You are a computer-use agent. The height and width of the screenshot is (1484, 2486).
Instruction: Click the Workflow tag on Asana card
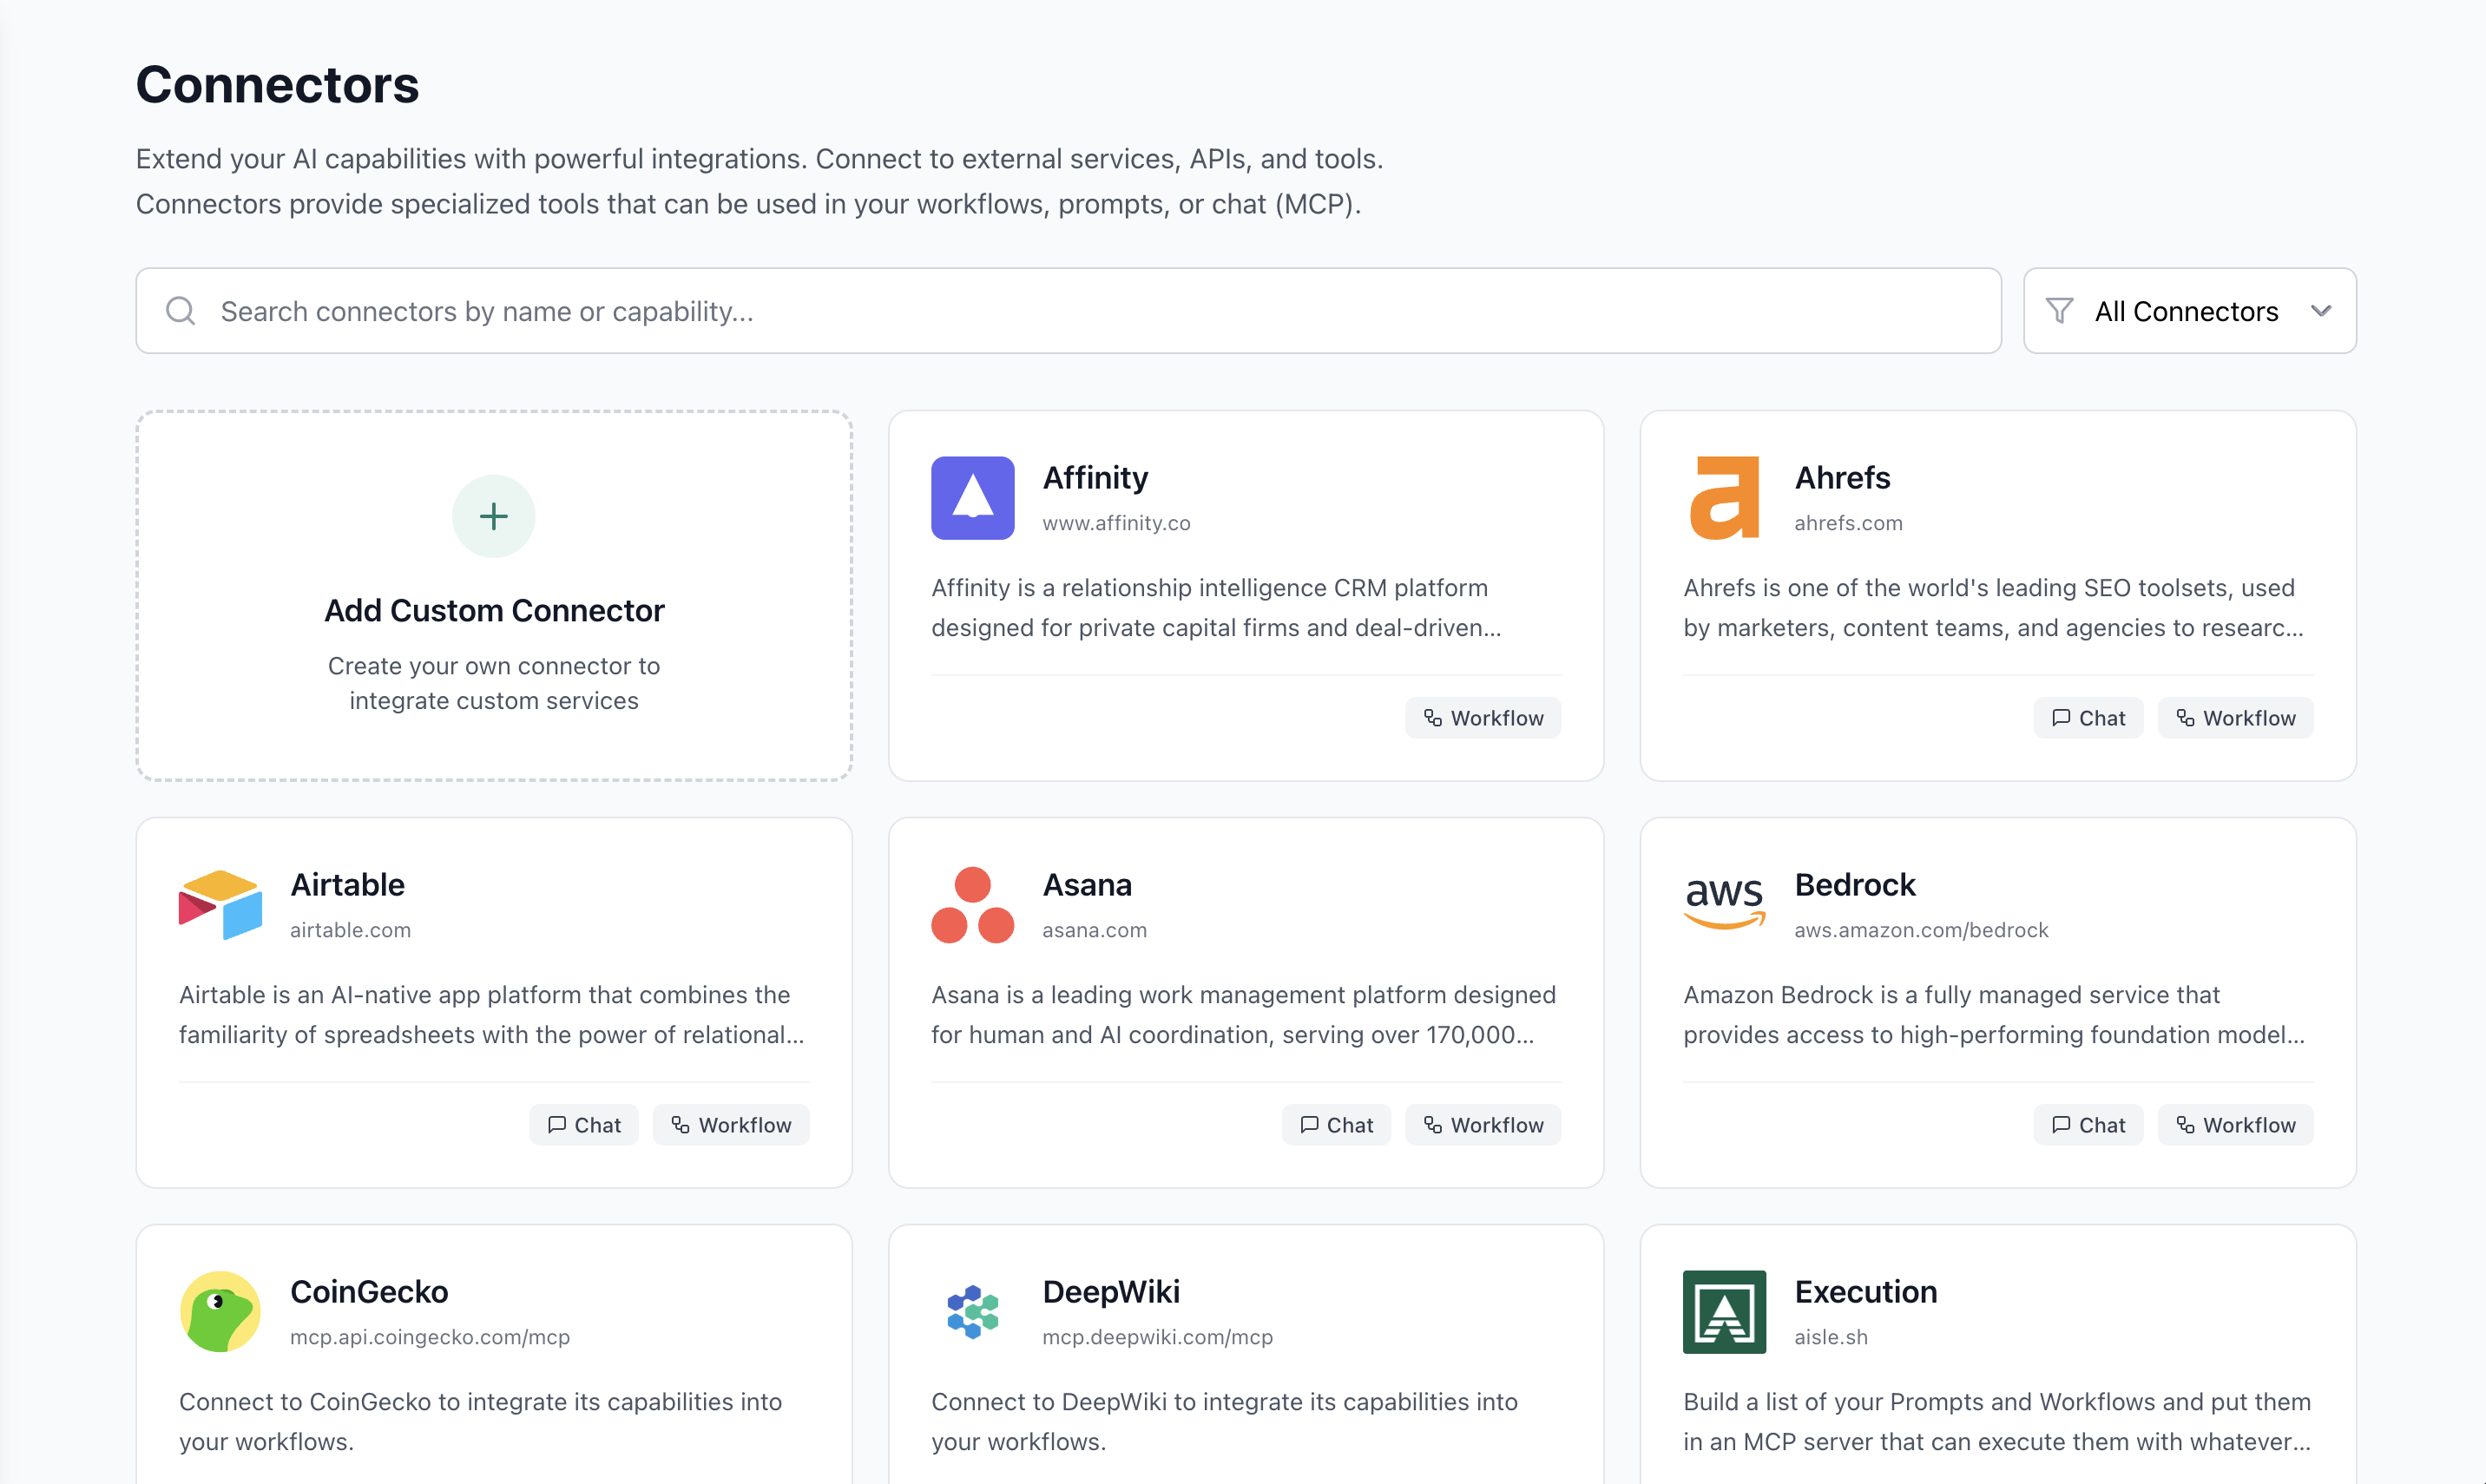[1482, 1125]
